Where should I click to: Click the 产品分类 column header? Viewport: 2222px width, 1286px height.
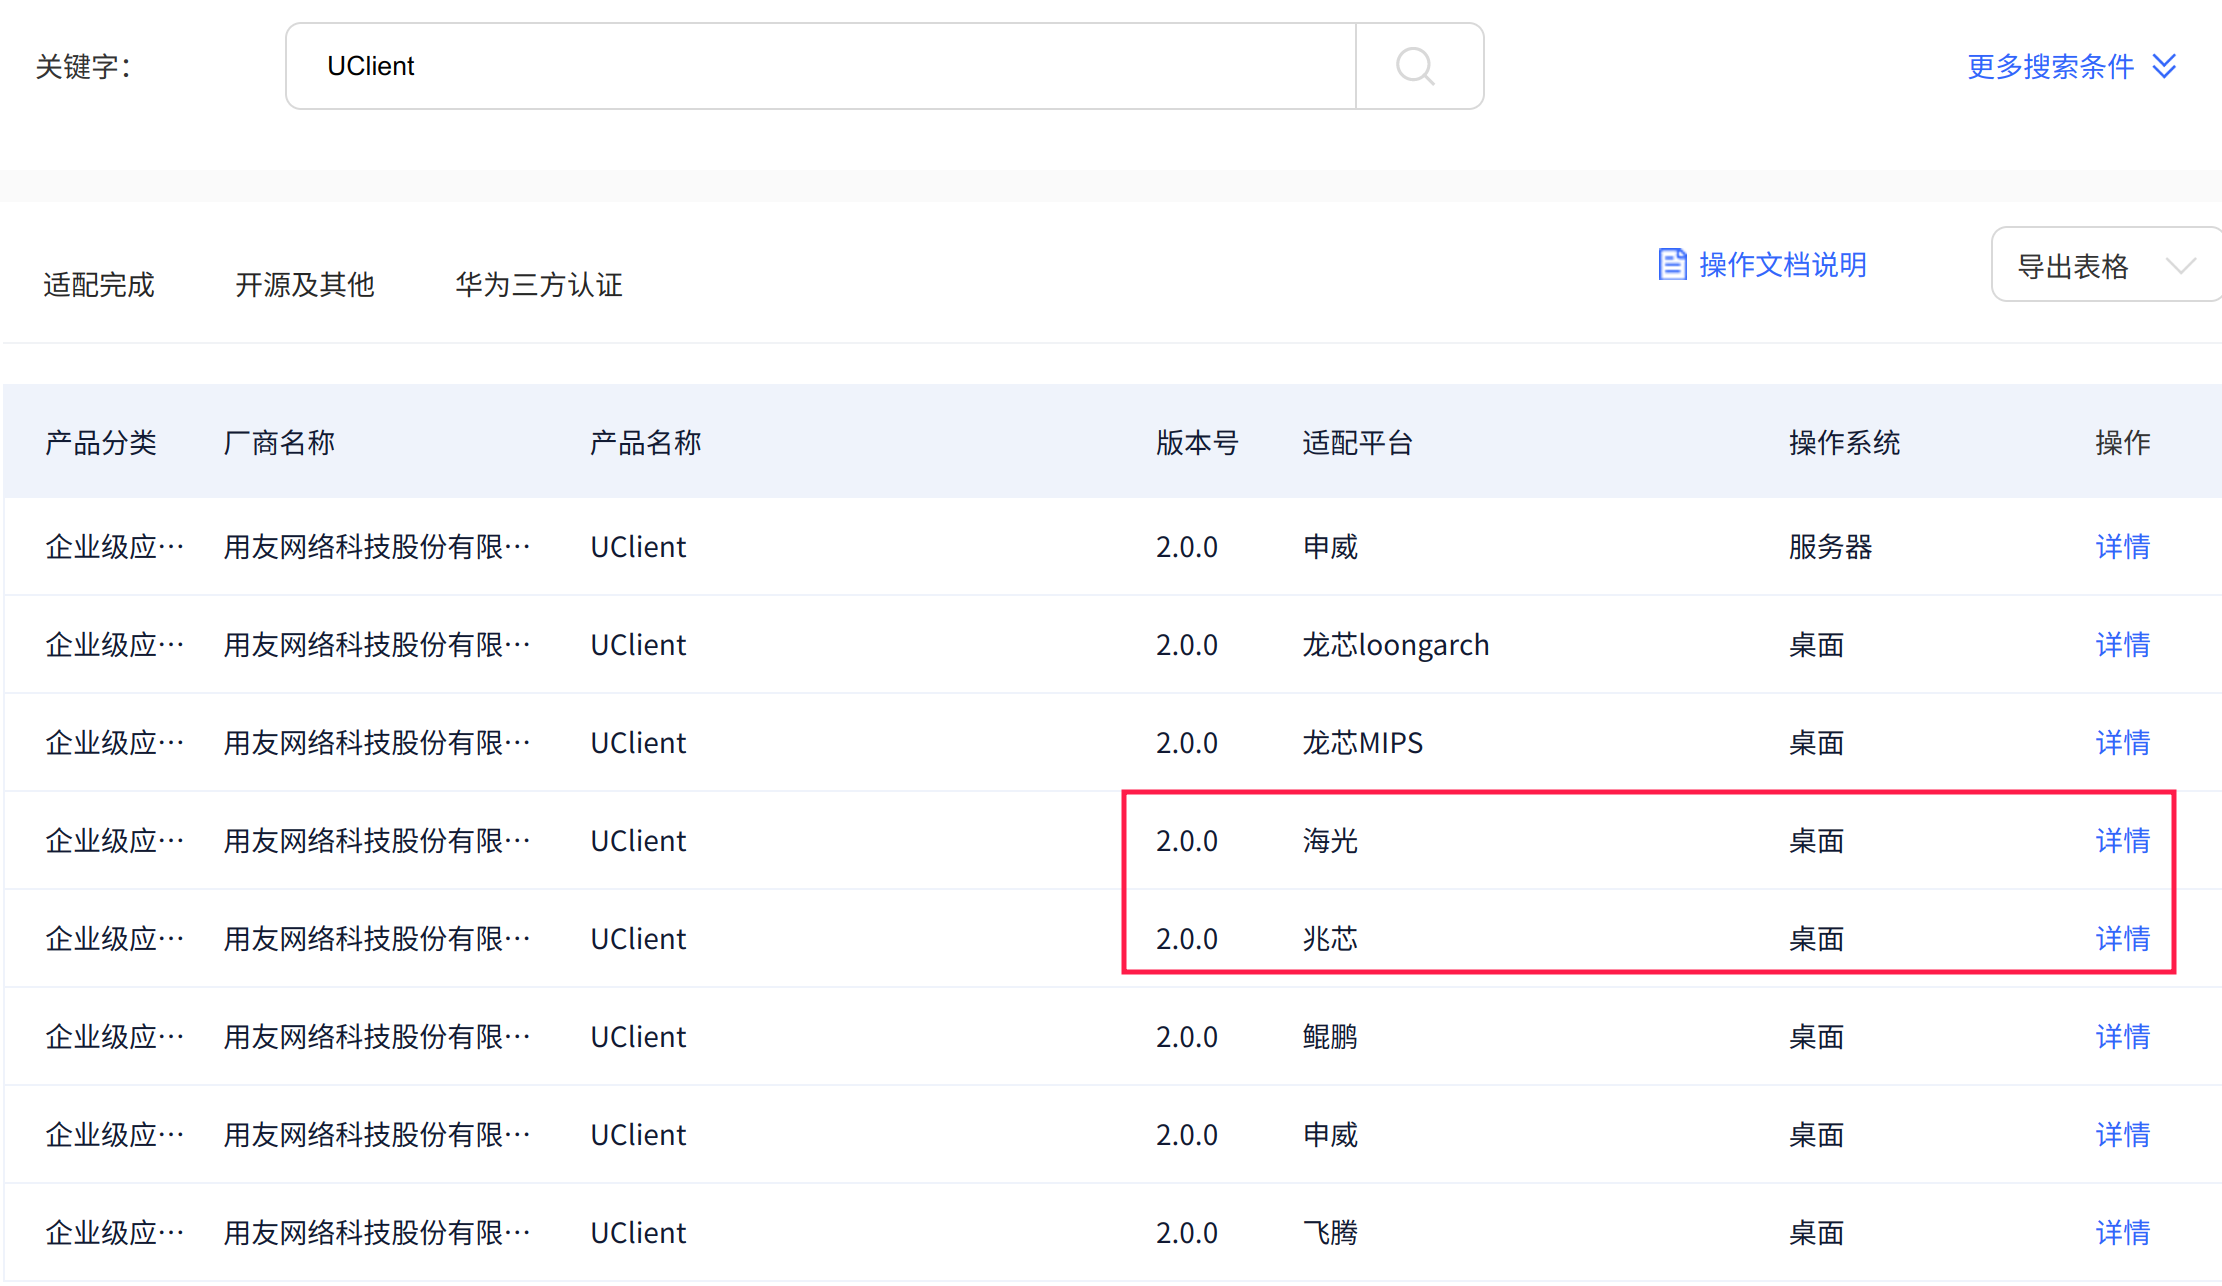pyautogui.click(x=101, y=443)
